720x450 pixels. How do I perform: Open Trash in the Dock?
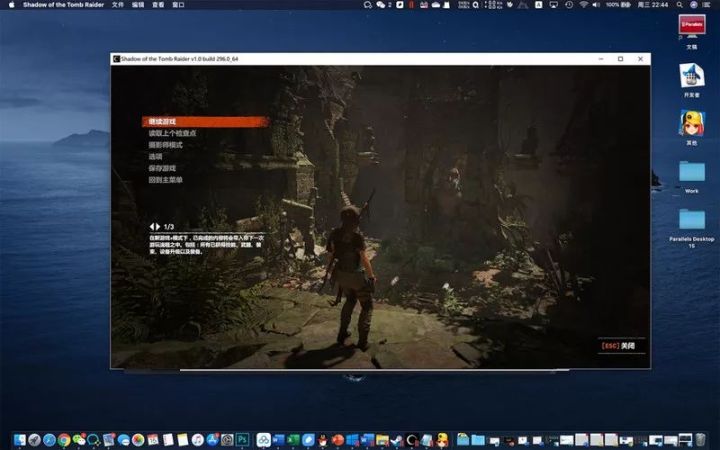coord(700,440)
